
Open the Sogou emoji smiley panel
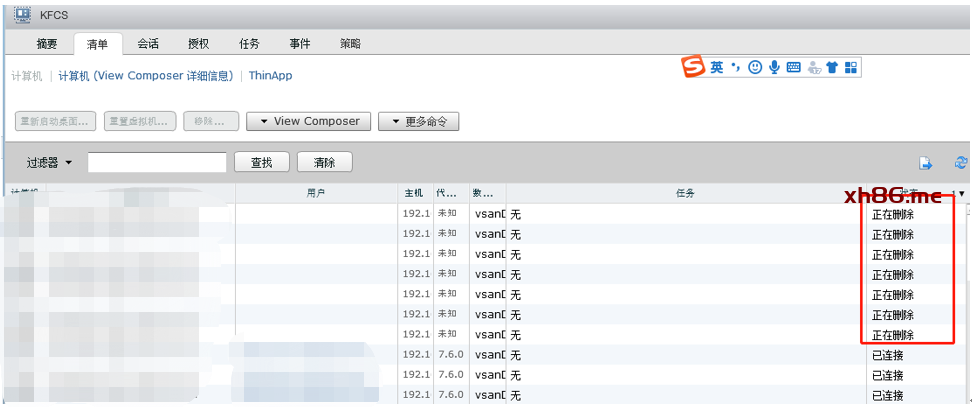[x=754, y=67]
